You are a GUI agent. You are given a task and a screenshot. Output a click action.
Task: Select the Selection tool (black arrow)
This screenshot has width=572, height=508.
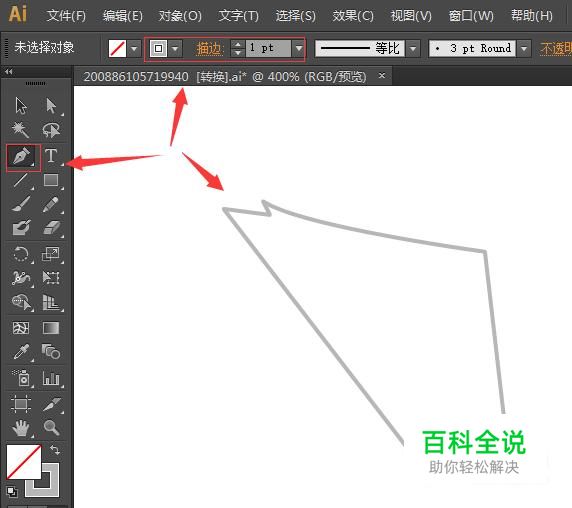click(x=21, y=106)
